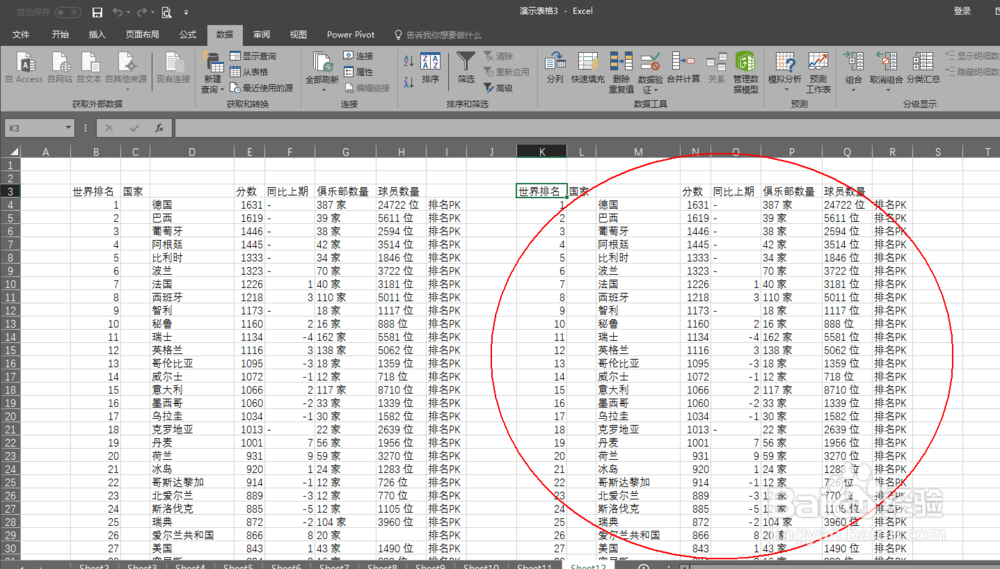Click cell K3 世界排名 in right table
Viewport: 1000px width, 569px height.
(540, 191)
